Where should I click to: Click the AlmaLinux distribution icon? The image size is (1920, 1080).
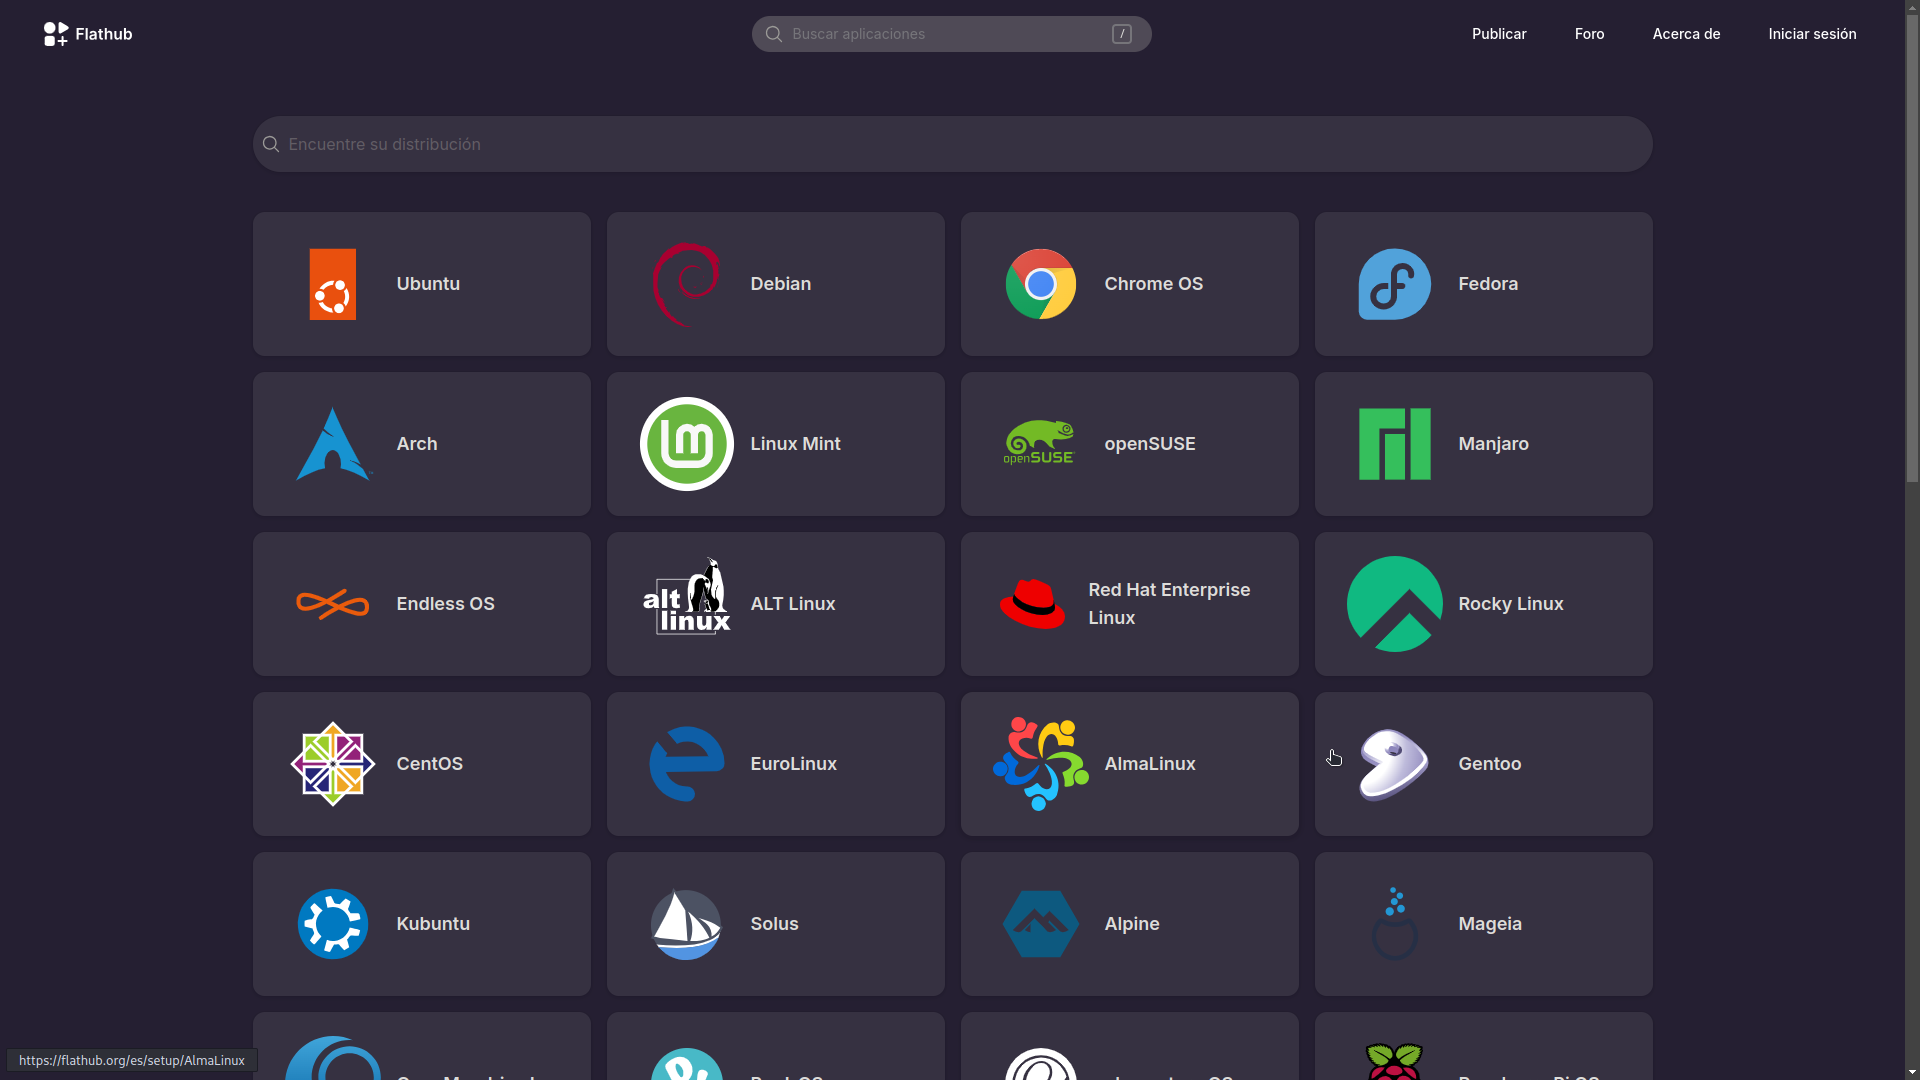(x=1040, y=764)
